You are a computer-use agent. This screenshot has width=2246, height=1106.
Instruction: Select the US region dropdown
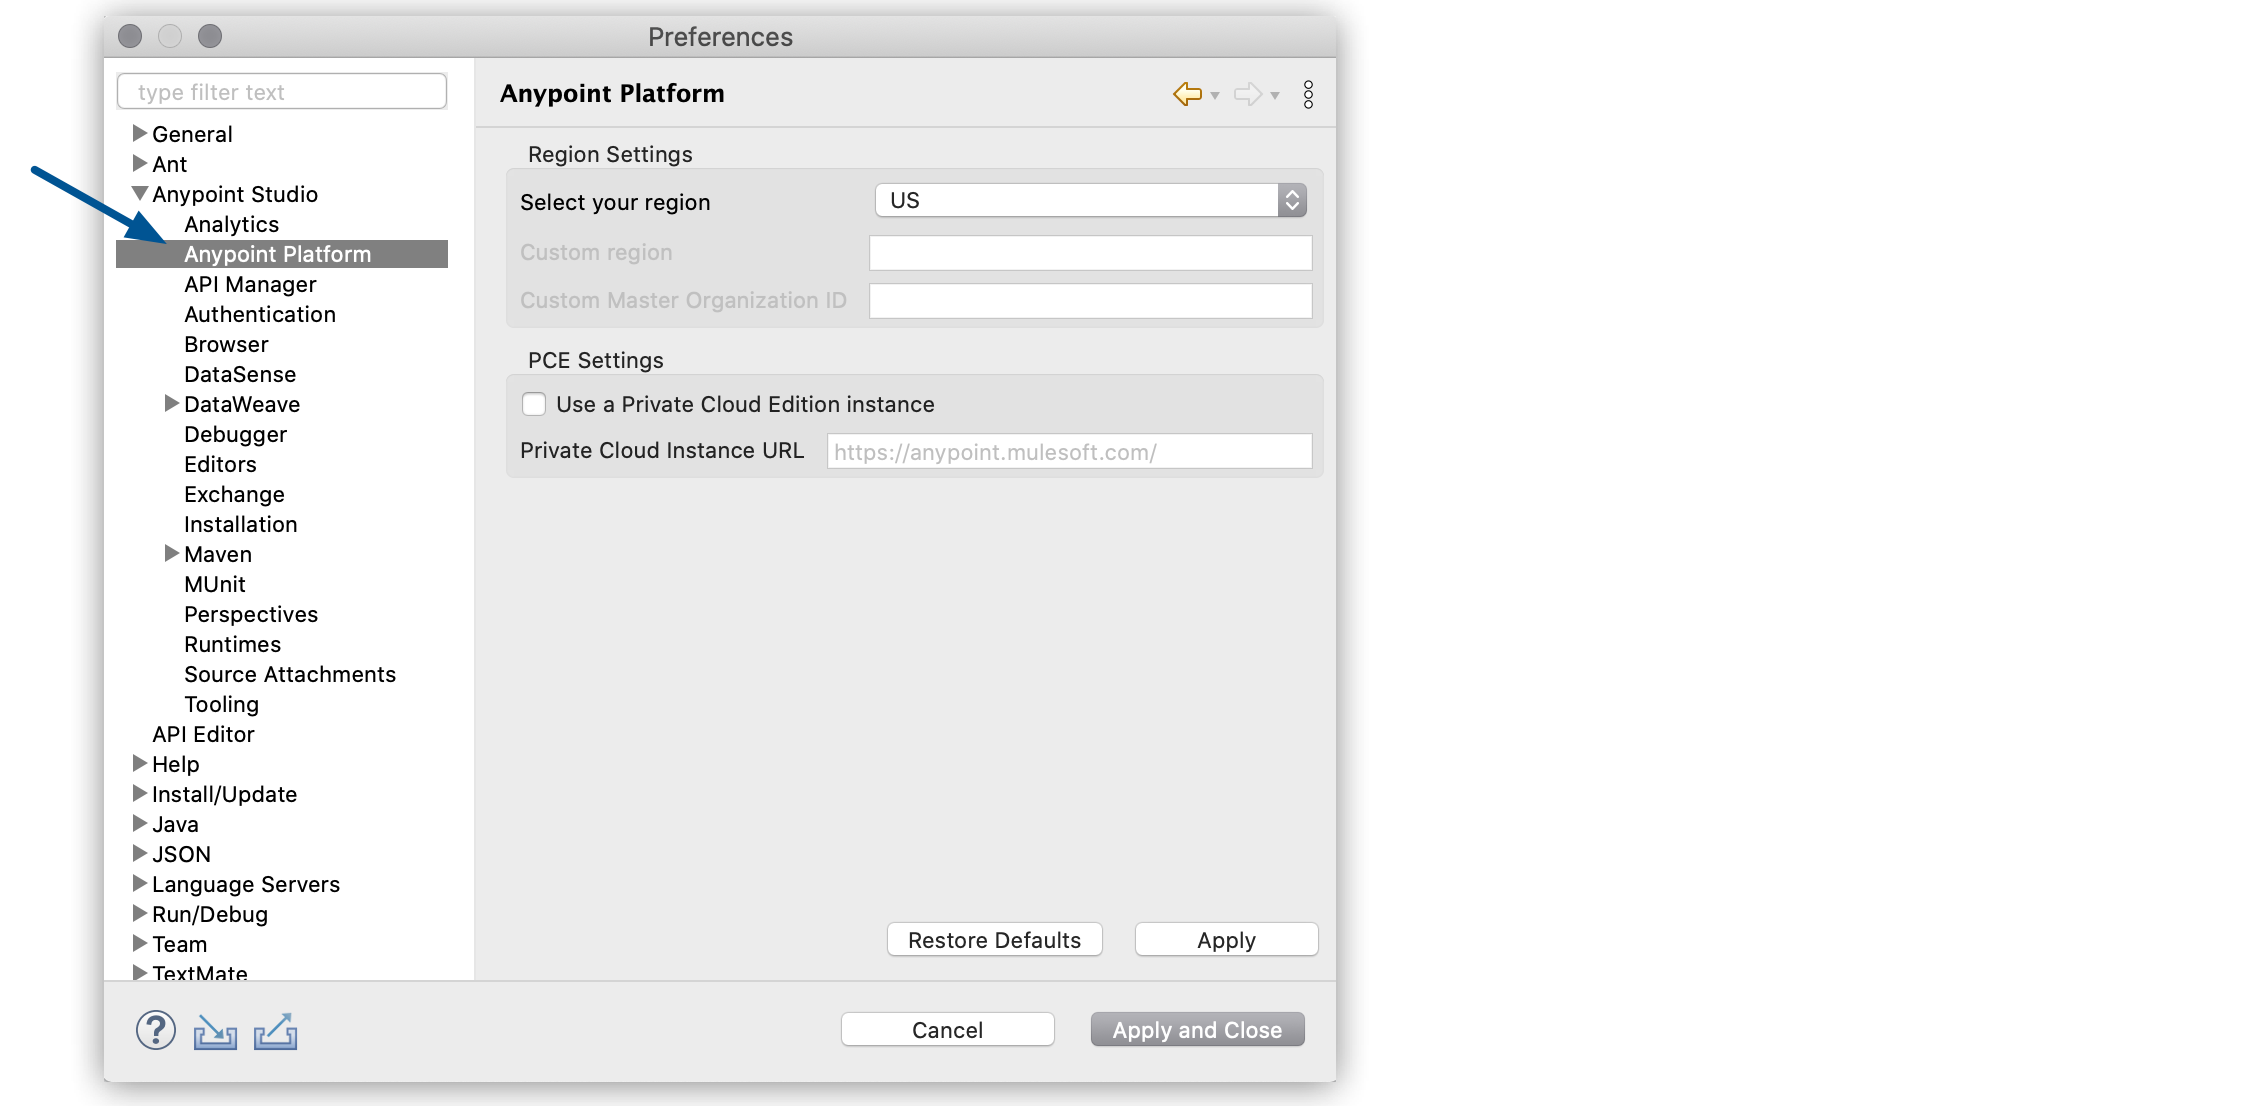coord(1091,201)
